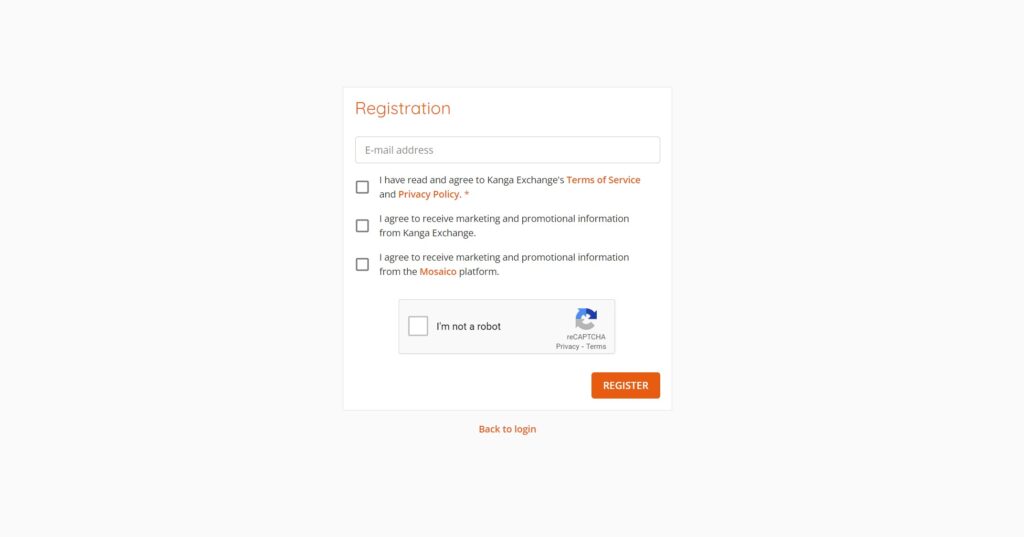
Task: Click the reCAPTCHA logo icon
Action: [x=586, y=319]
